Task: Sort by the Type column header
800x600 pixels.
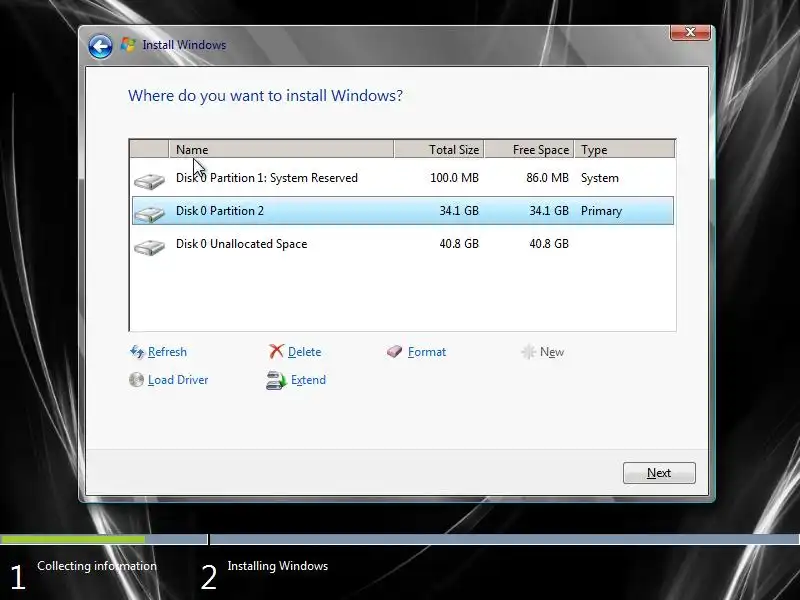Action: pyautogui.click(x=624, y=149)
